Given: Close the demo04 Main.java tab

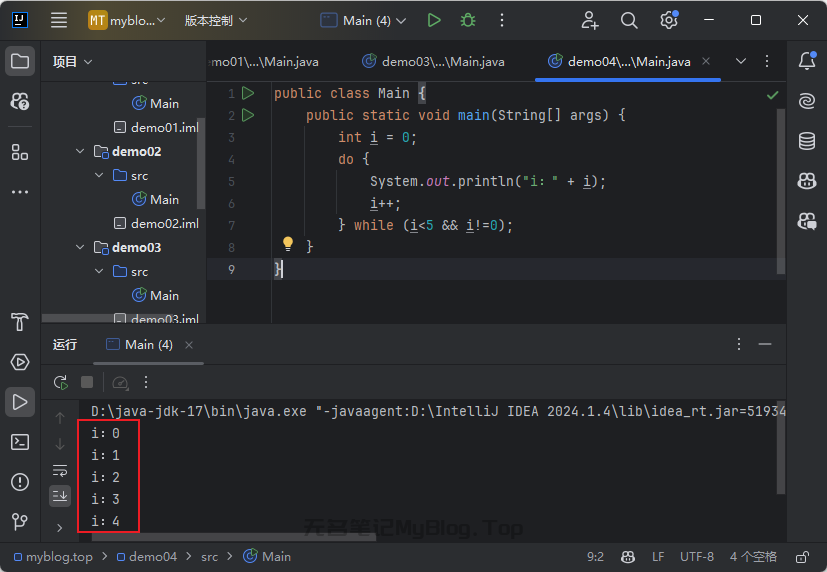Looking at the screenshot, I should pyautogui.click(x=706, y=61).
